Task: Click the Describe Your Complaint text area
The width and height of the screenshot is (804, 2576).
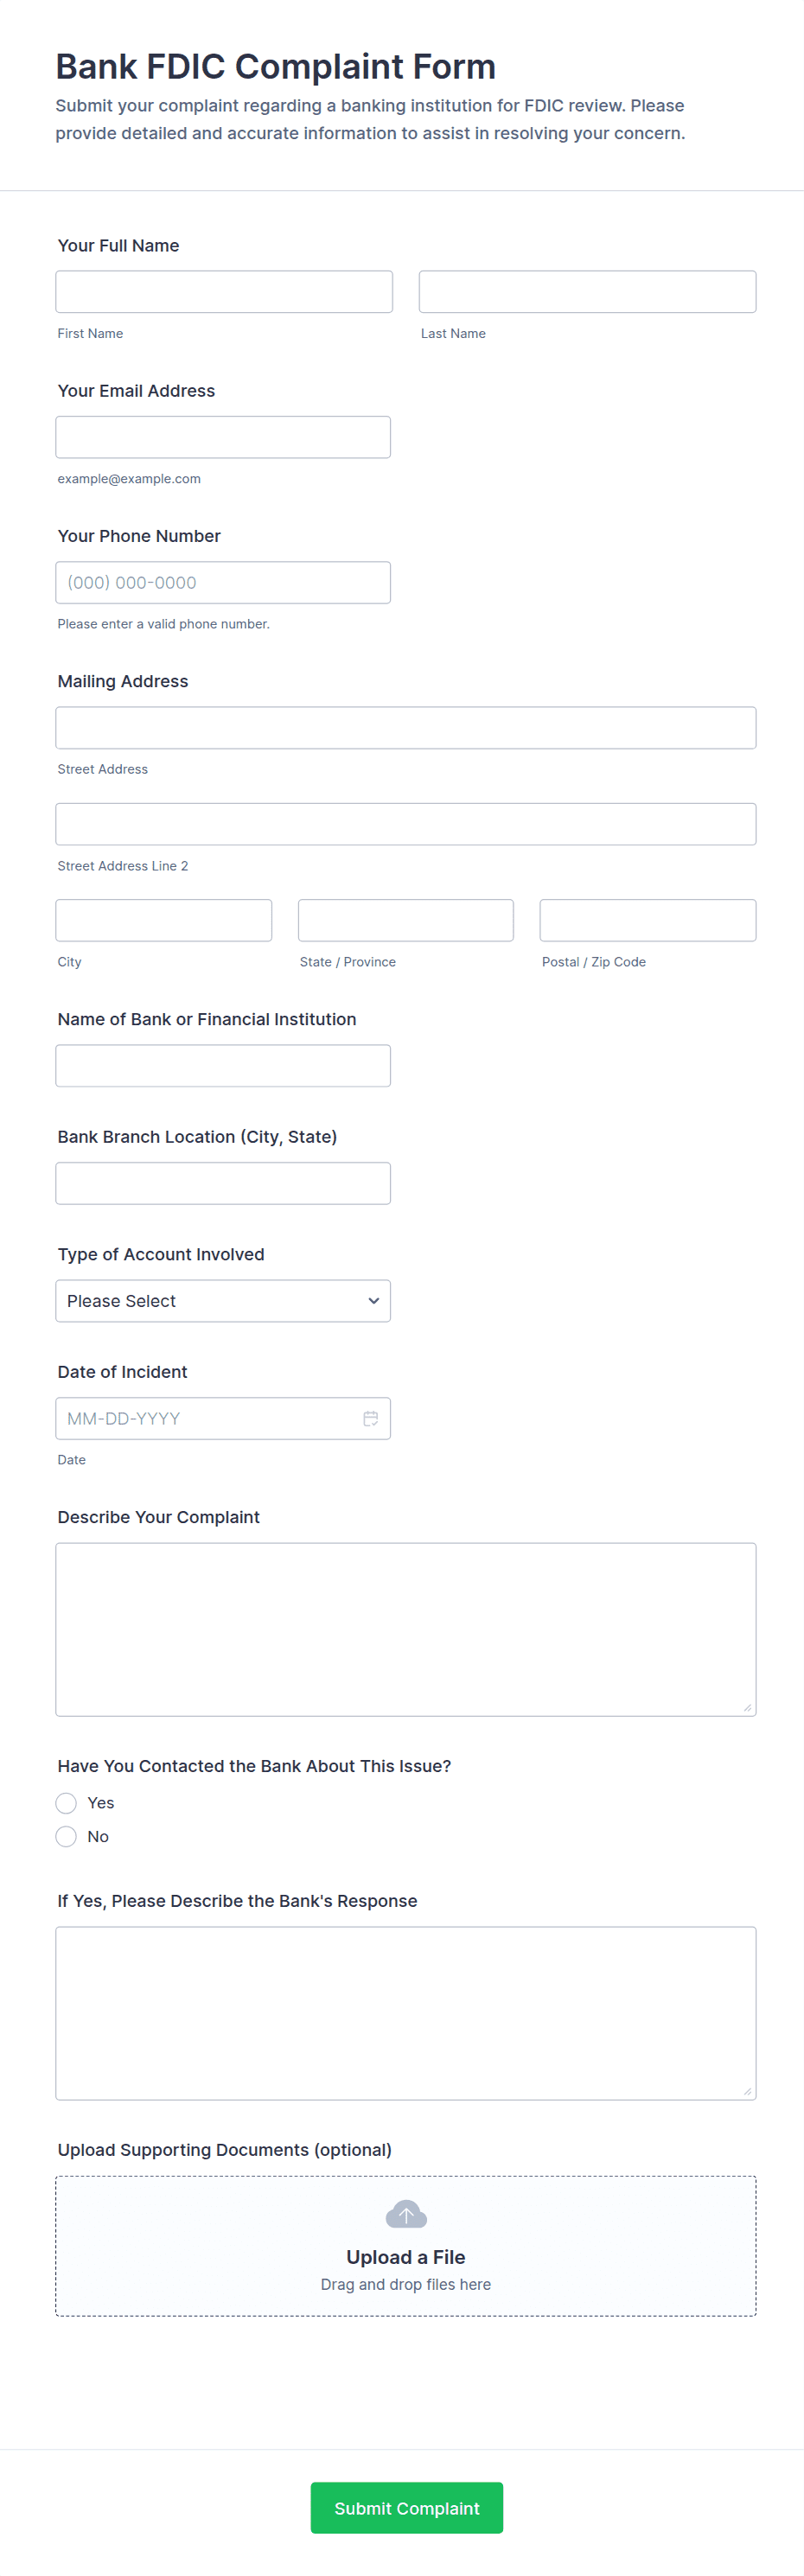Action: click(x=405, y=1628)
